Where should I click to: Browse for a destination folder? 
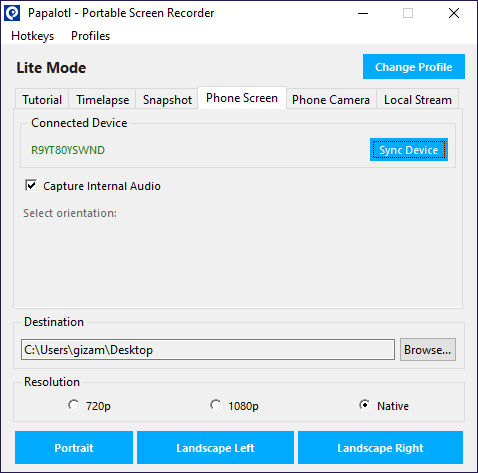click(428, 349)
